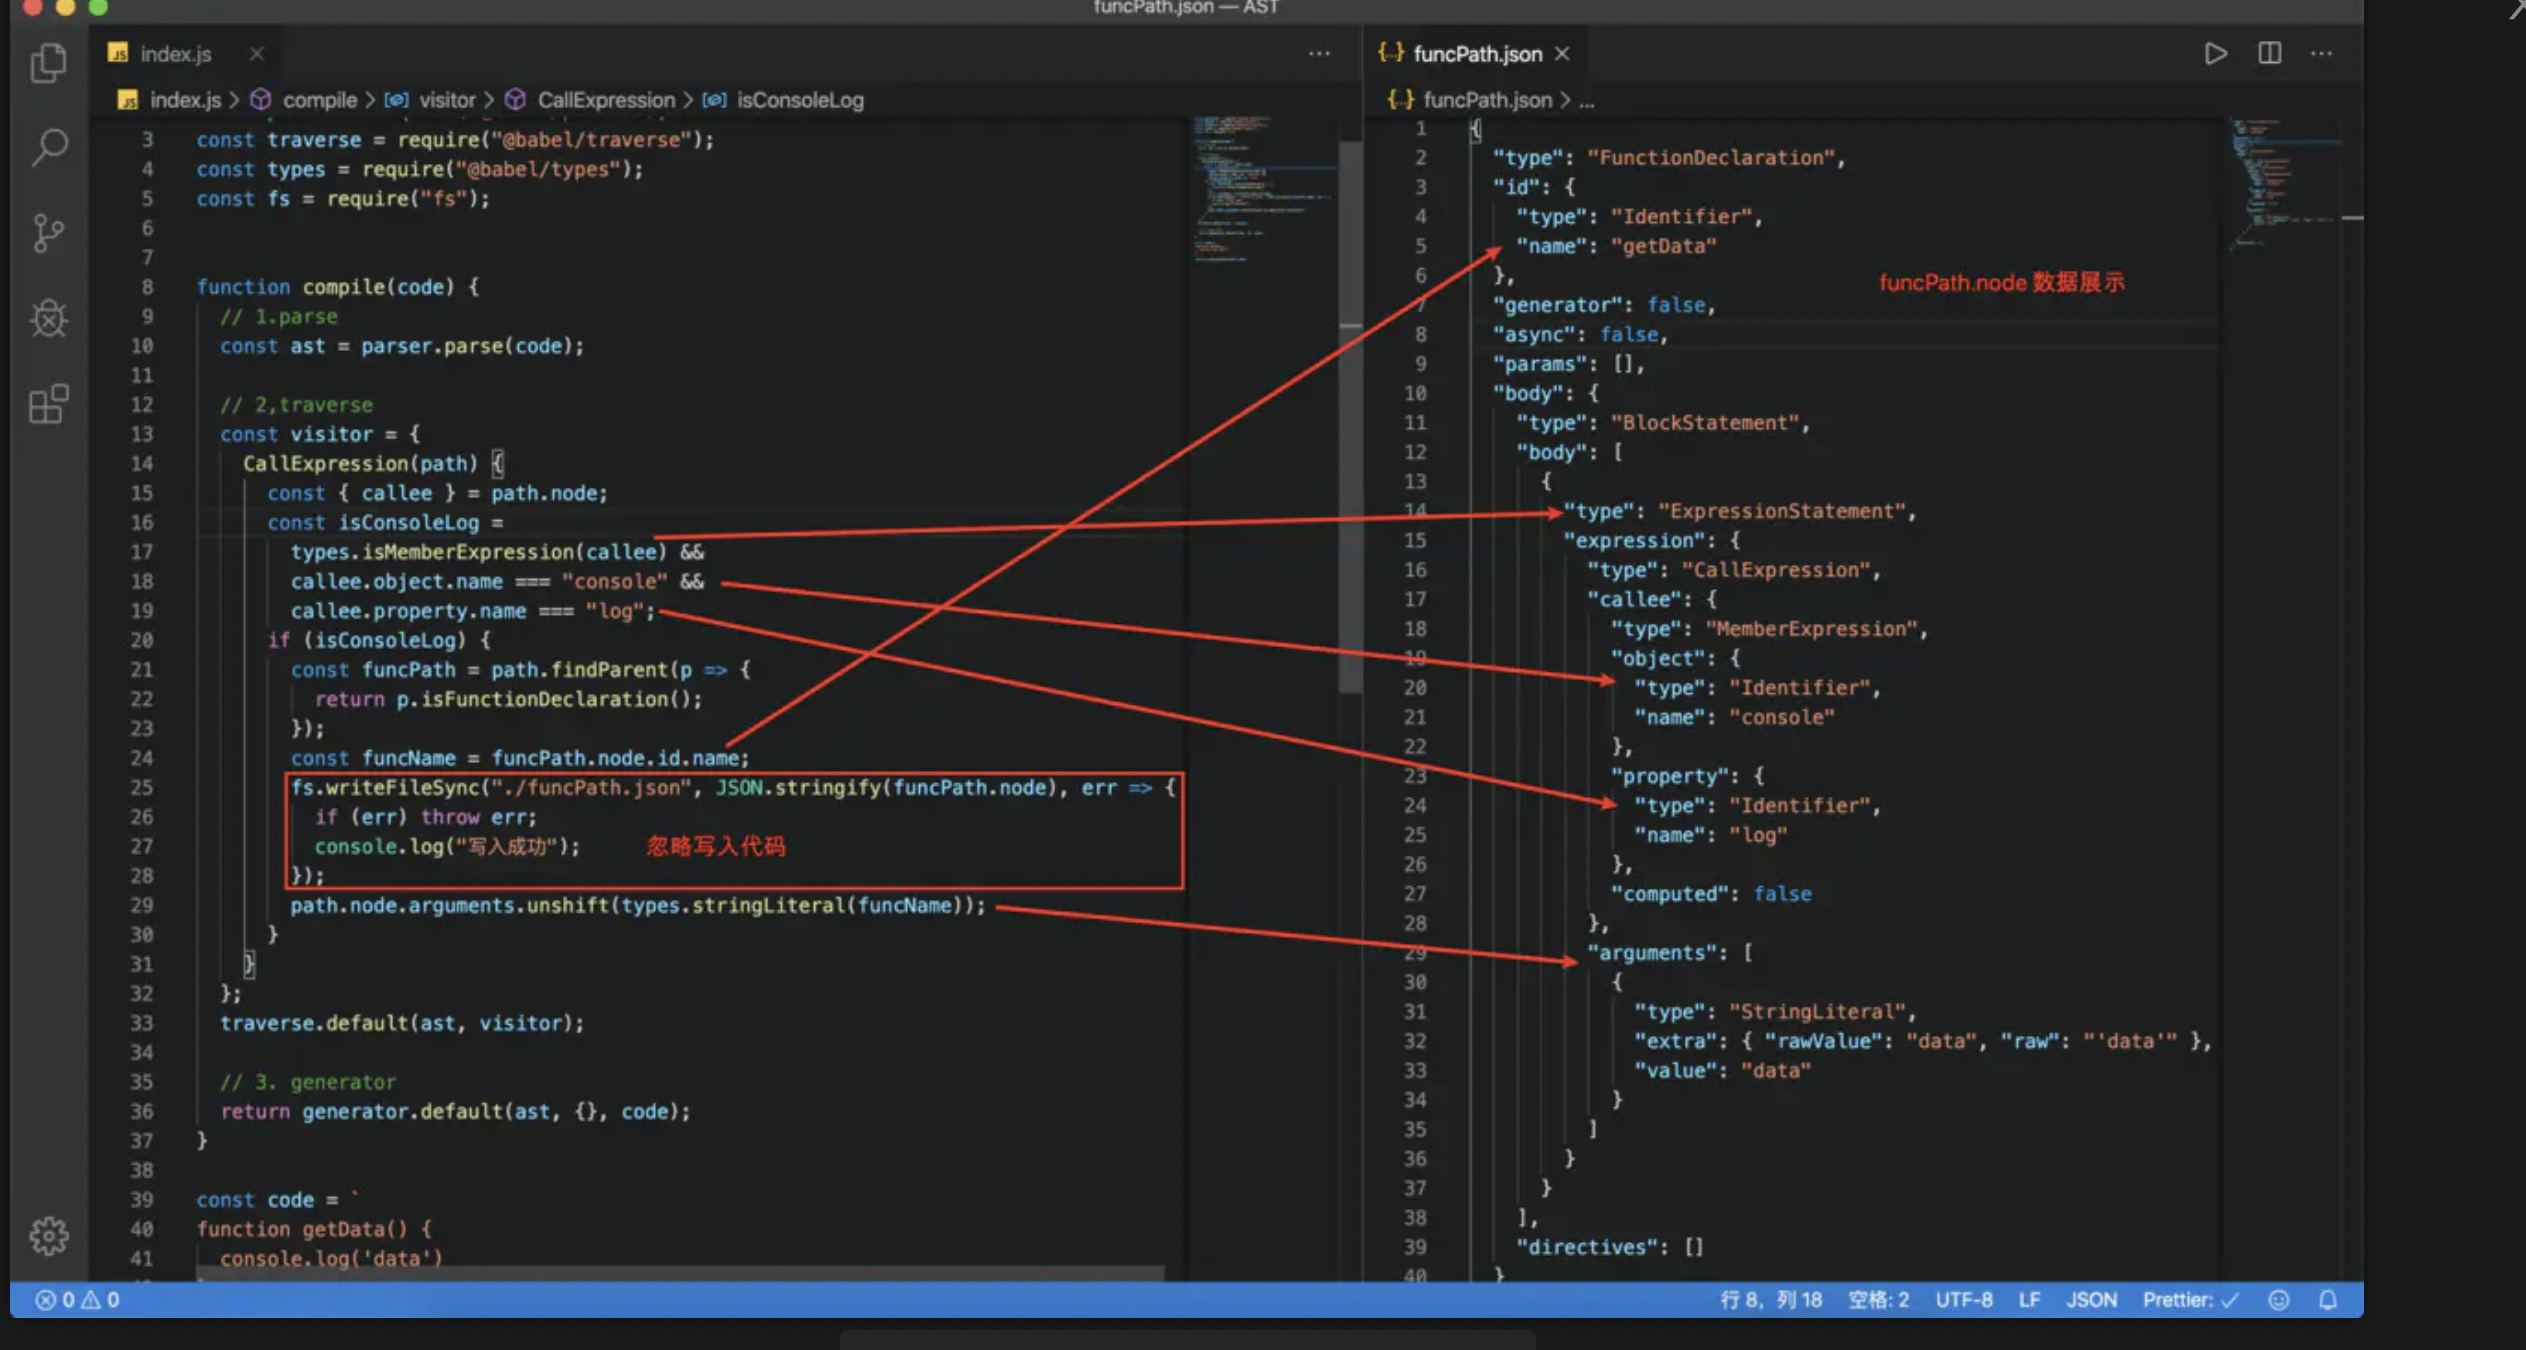The image size is (2526, 1350).
Task: Click the UTF-8 encoding indicator
Action: (1963, 1300)
